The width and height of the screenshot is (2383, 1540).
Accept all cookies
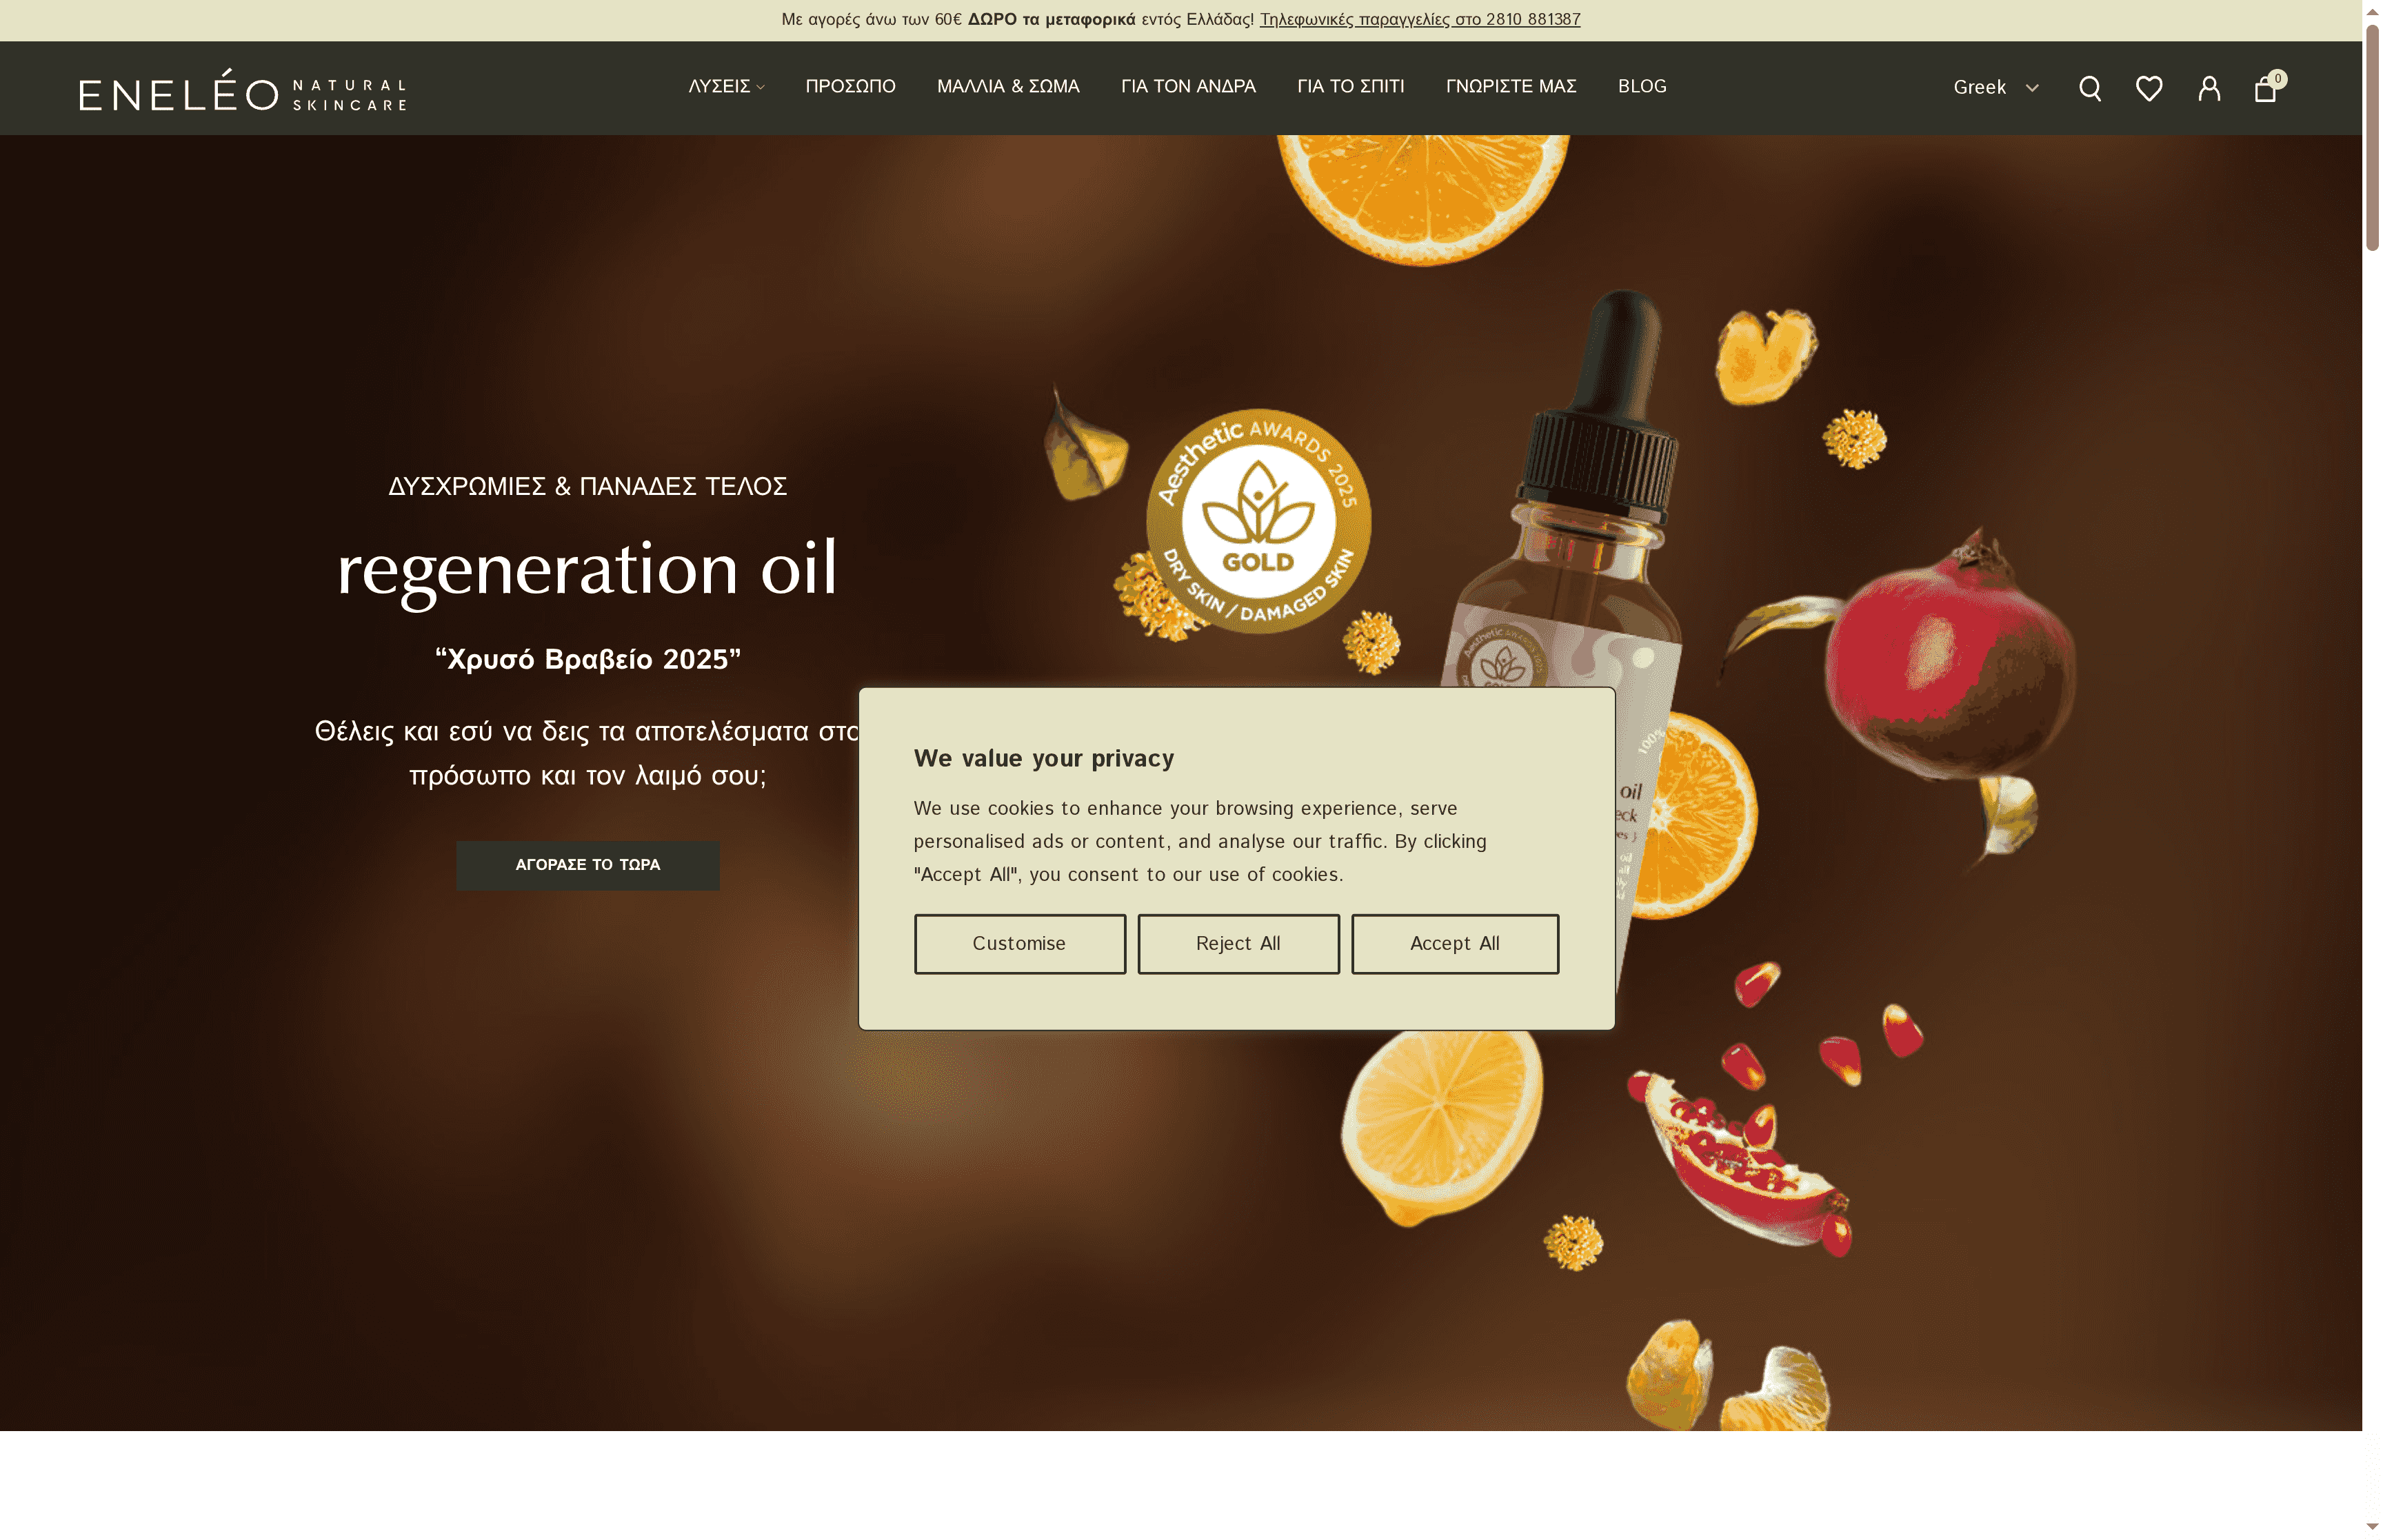tap(1454, 943)
